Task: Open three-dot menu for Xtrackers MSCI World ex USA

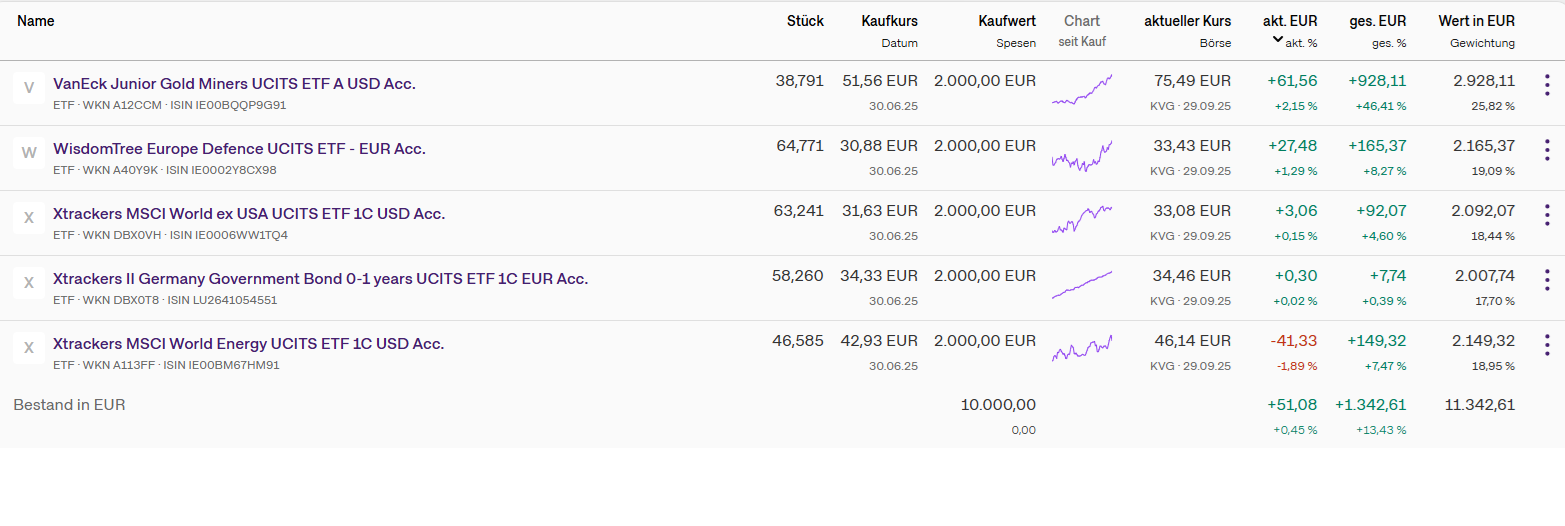Action: point(1547,216)
